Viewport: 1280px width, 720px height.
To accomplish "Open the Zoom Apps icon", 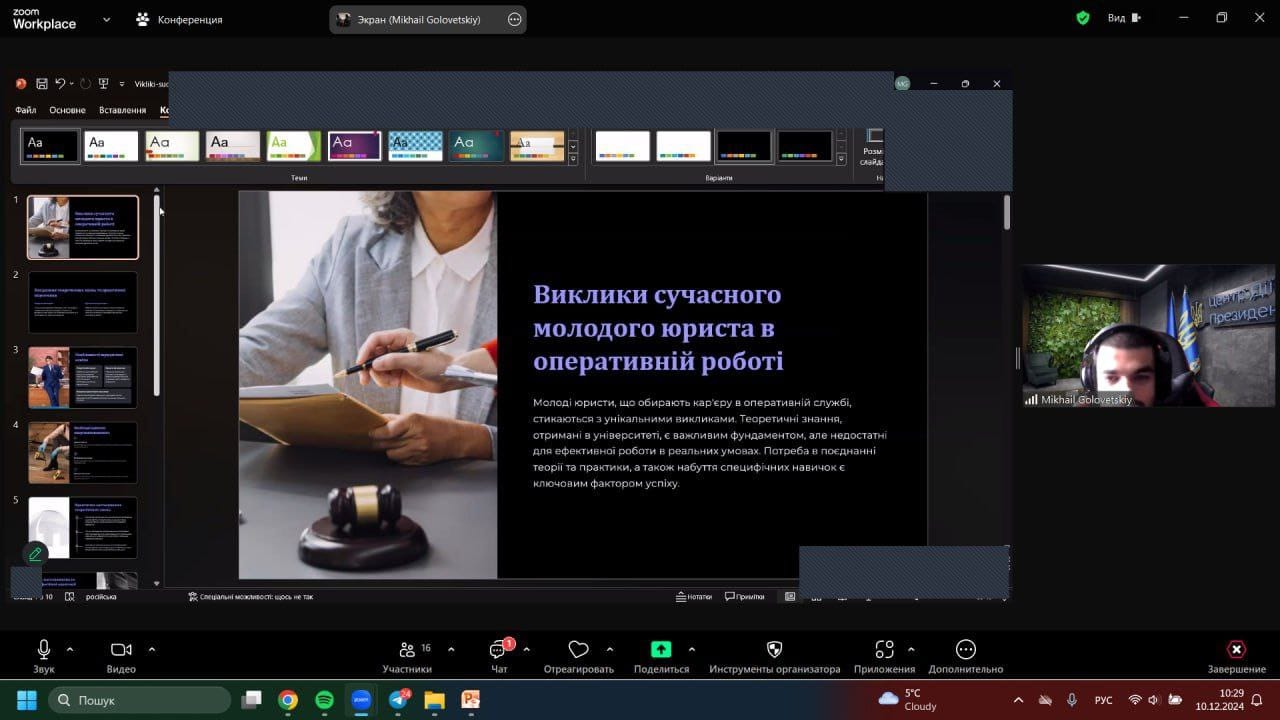I will point(884,650).
